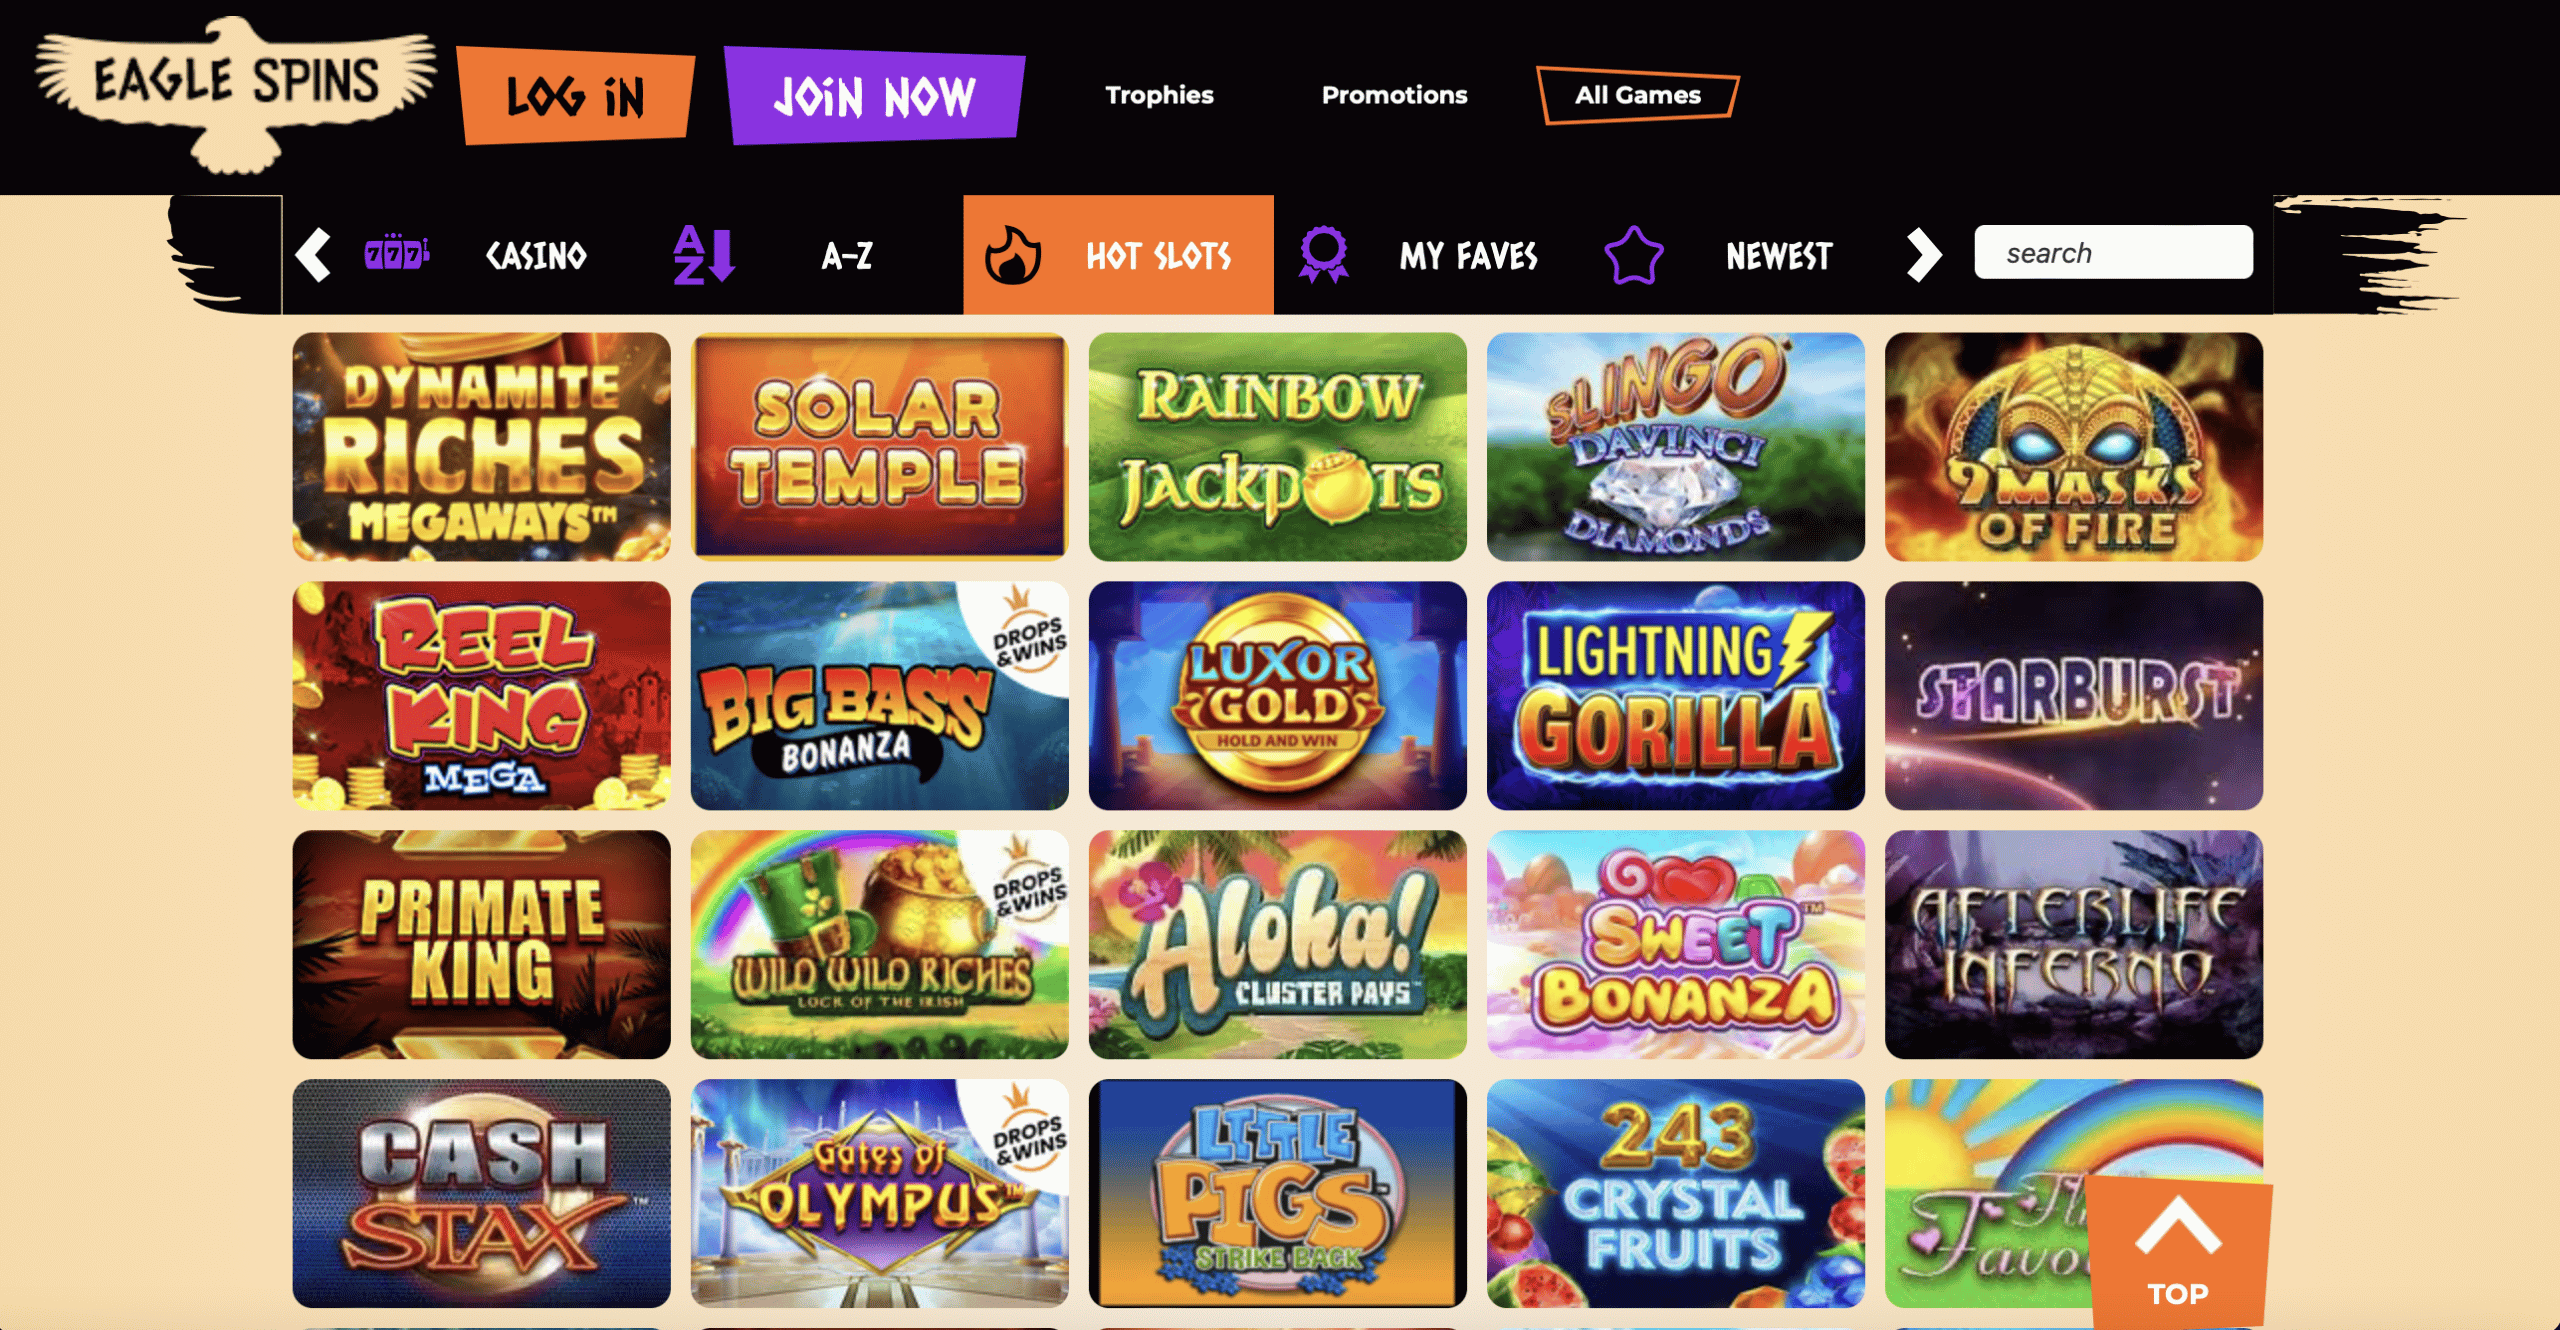2560x1330 pixels.
Task: Click the A-Z sort arrow icon
Action: [x=704, y=255]
